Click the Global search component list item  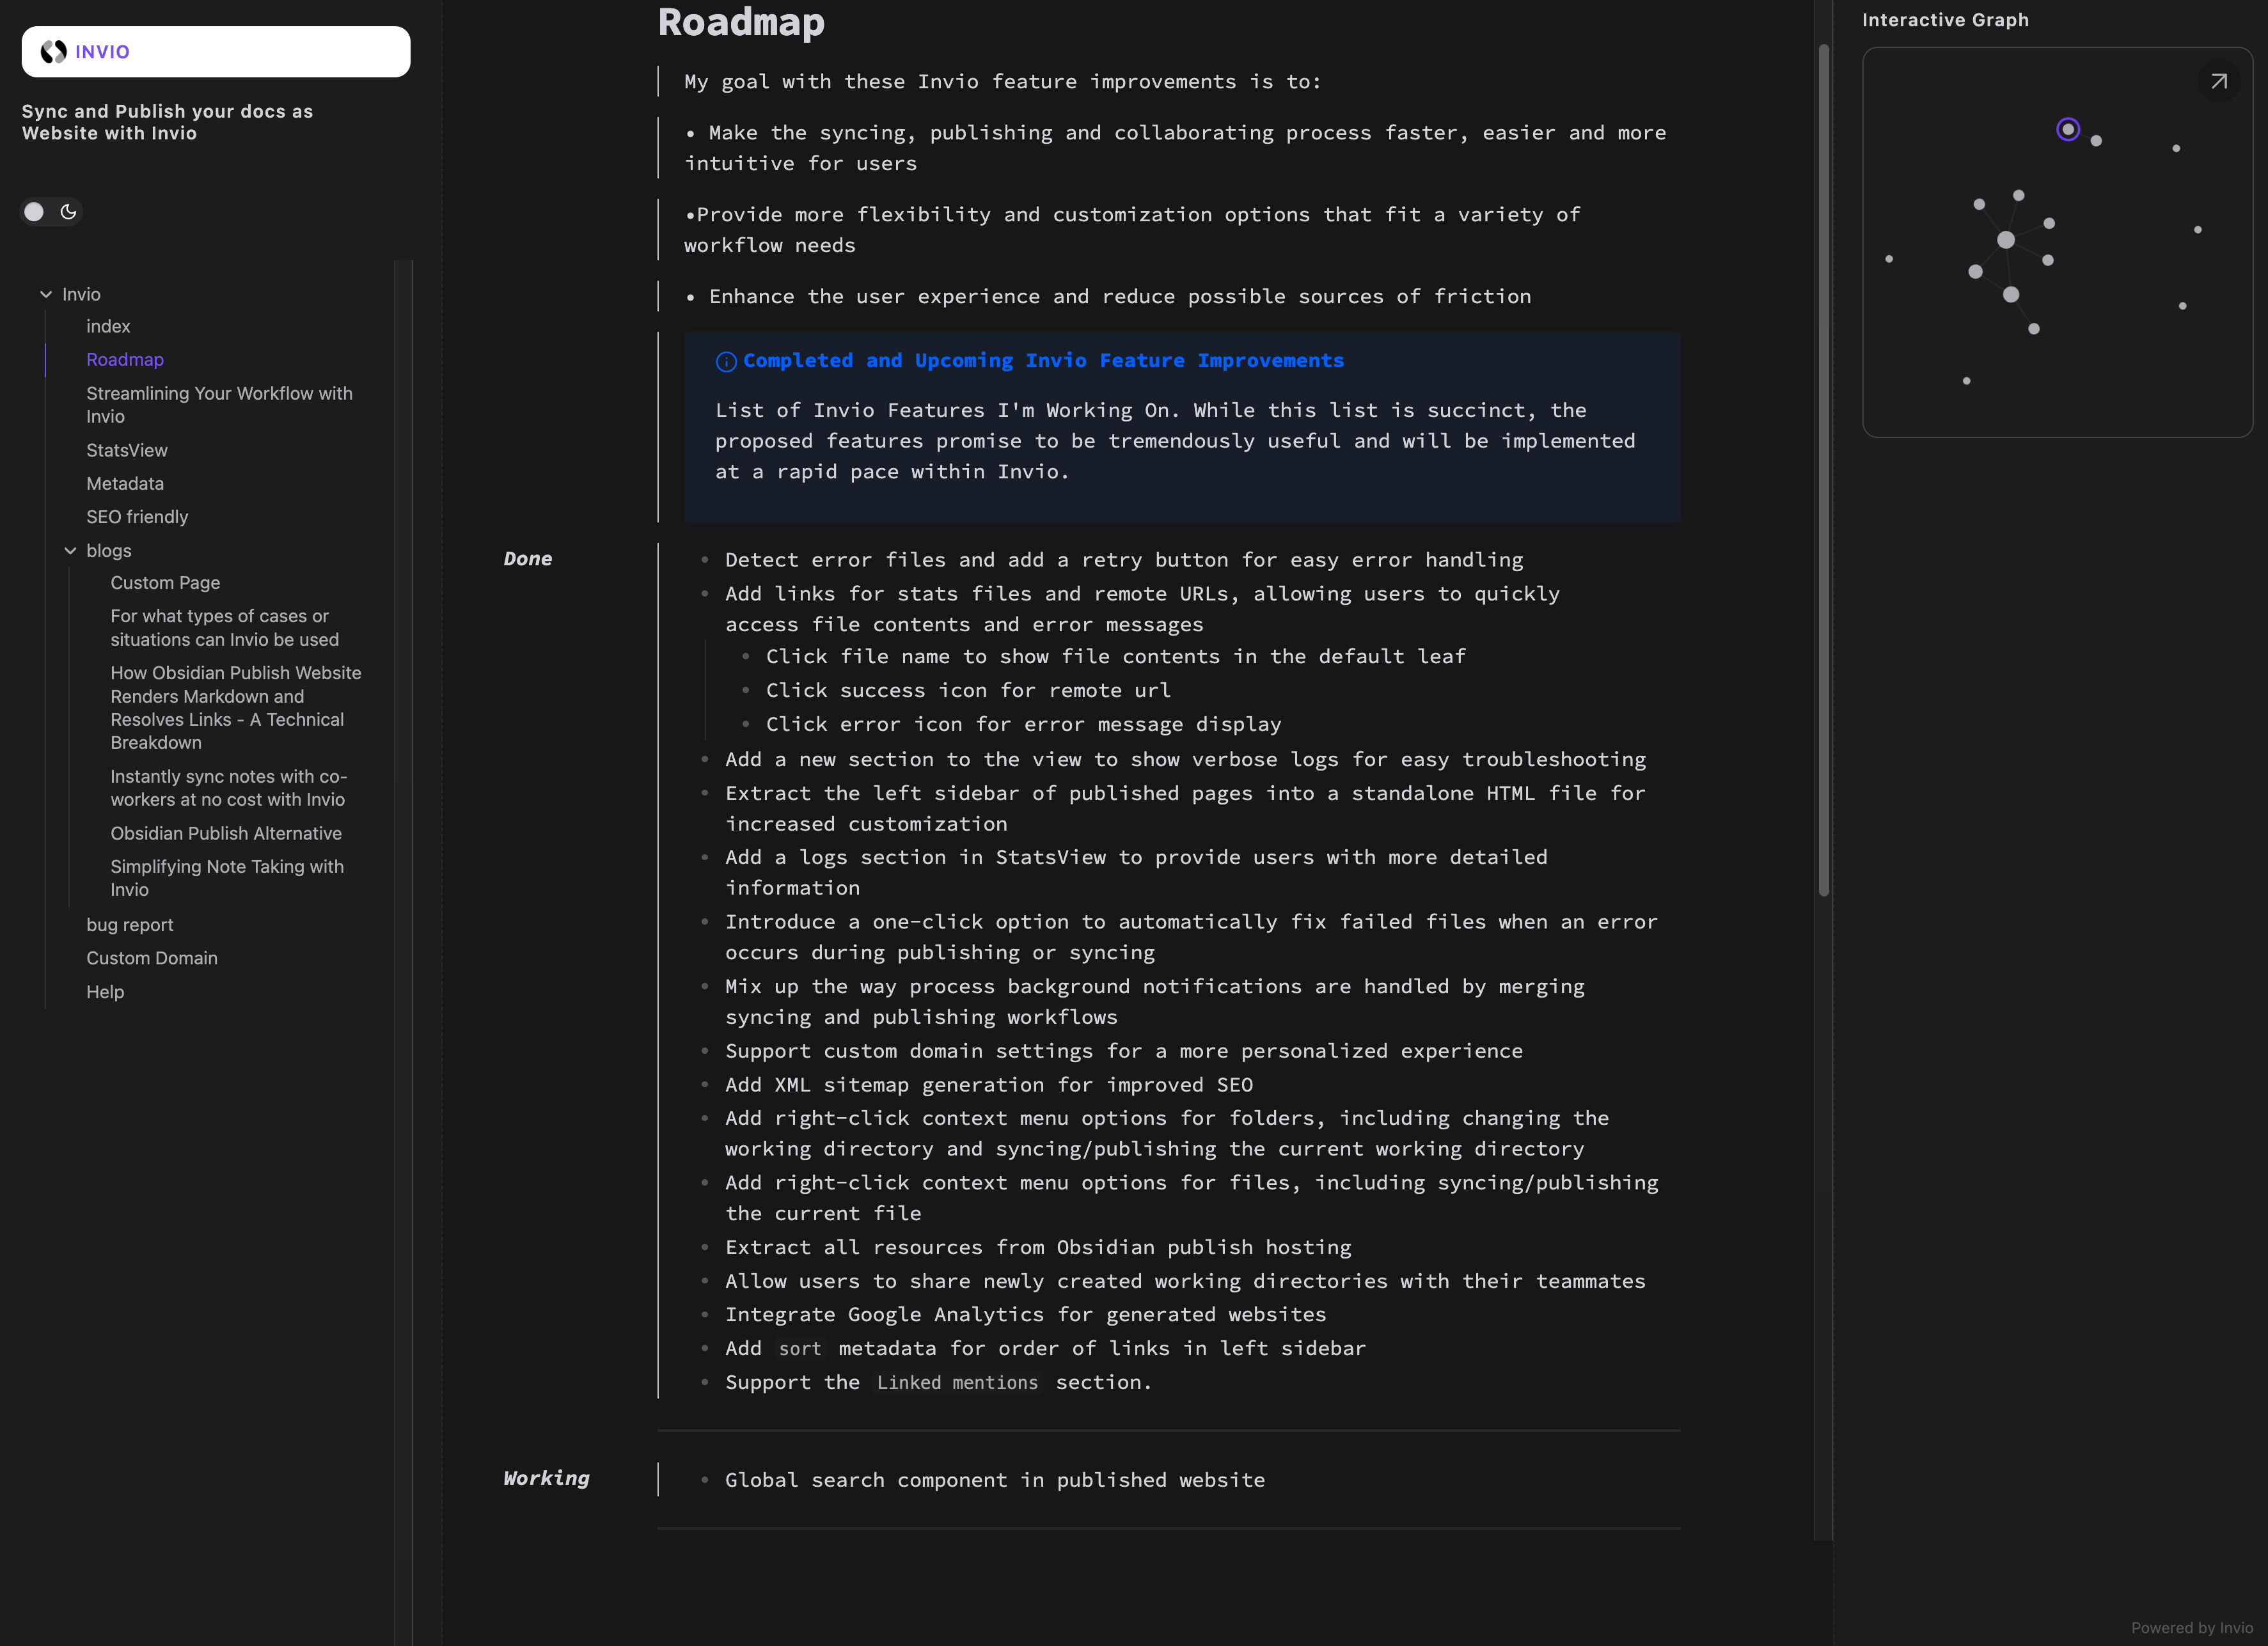995,1479
